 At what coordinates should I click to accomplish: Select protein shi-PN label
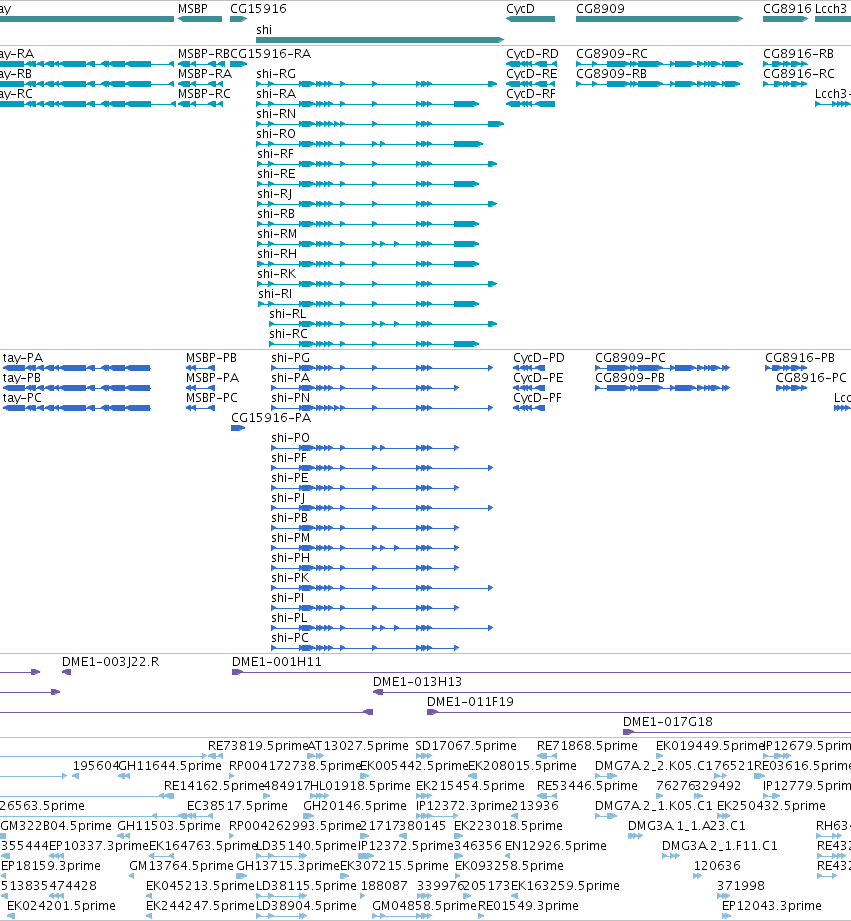[291, 398]
